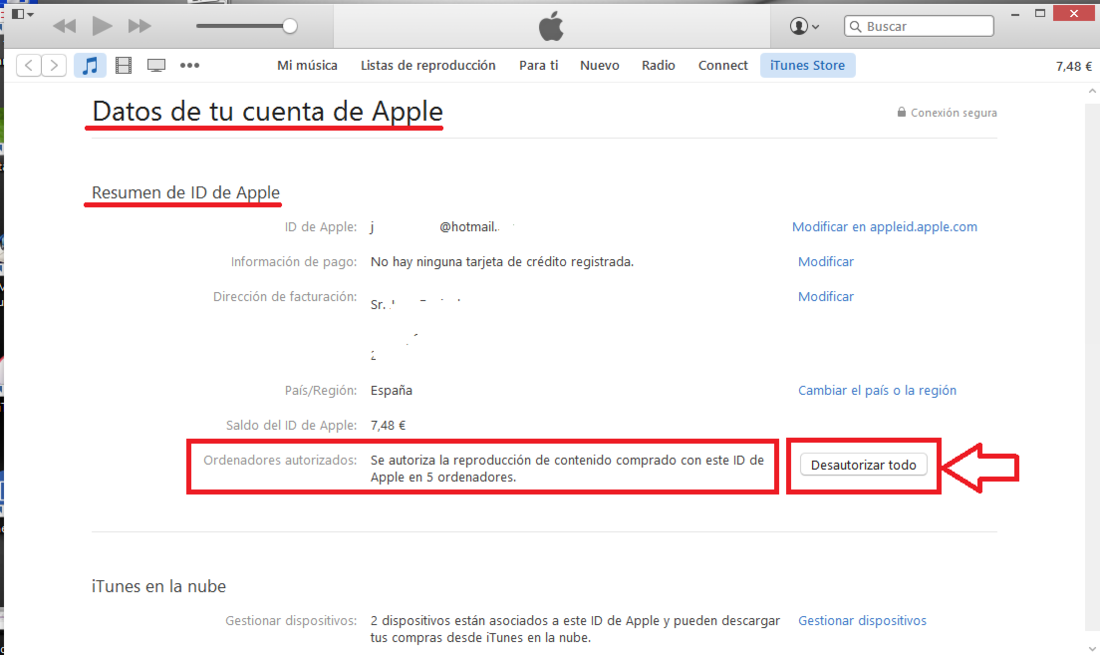Click the Conexión segura lock icon
1100x655 pixels.
901,112
